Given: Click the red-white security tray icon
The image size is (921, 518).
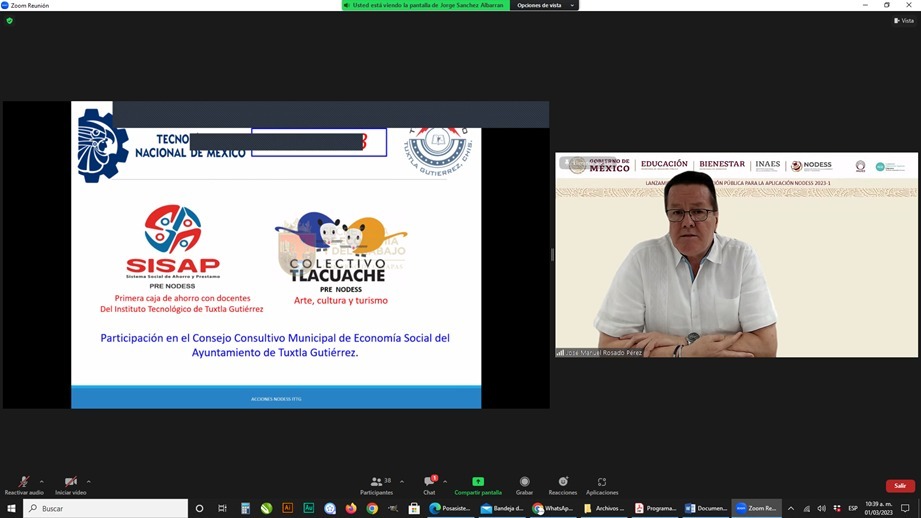Looking at the screenshot, I should (836, 508).
